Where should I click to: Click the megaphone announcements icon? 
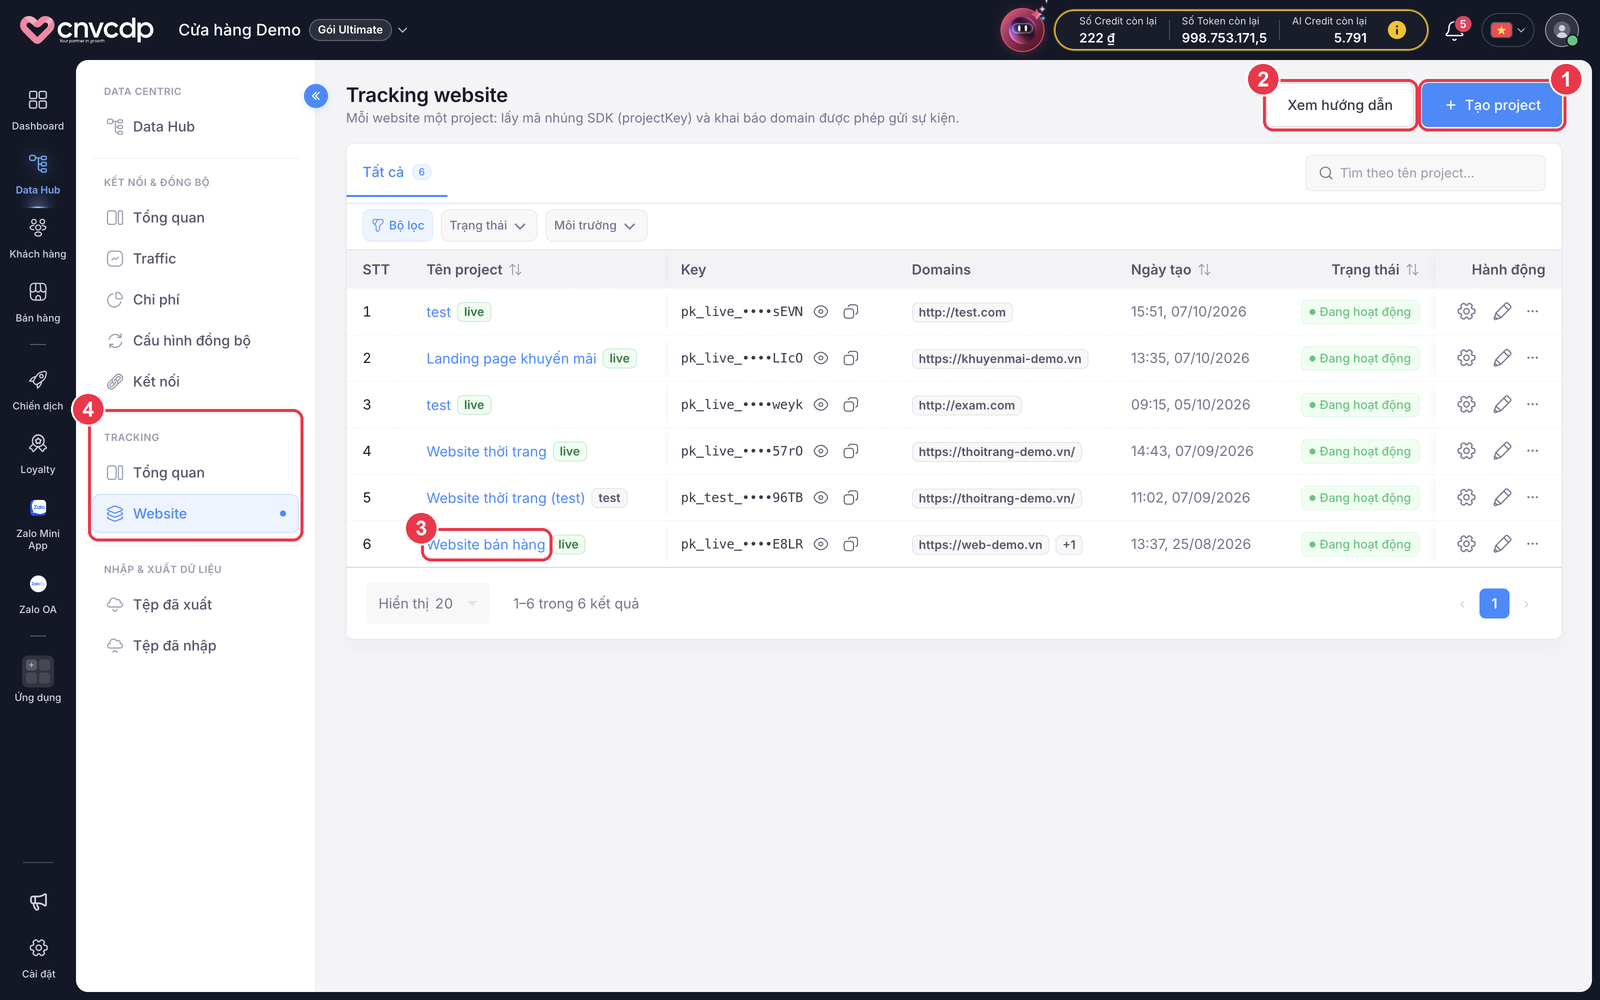38,902
